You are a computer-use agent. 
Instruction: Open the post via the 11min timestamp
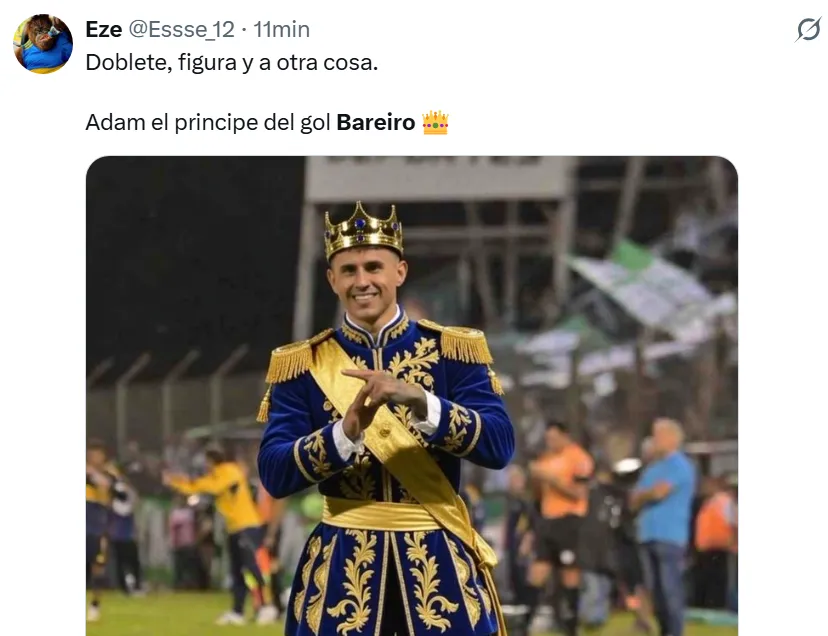pos(281,30)
